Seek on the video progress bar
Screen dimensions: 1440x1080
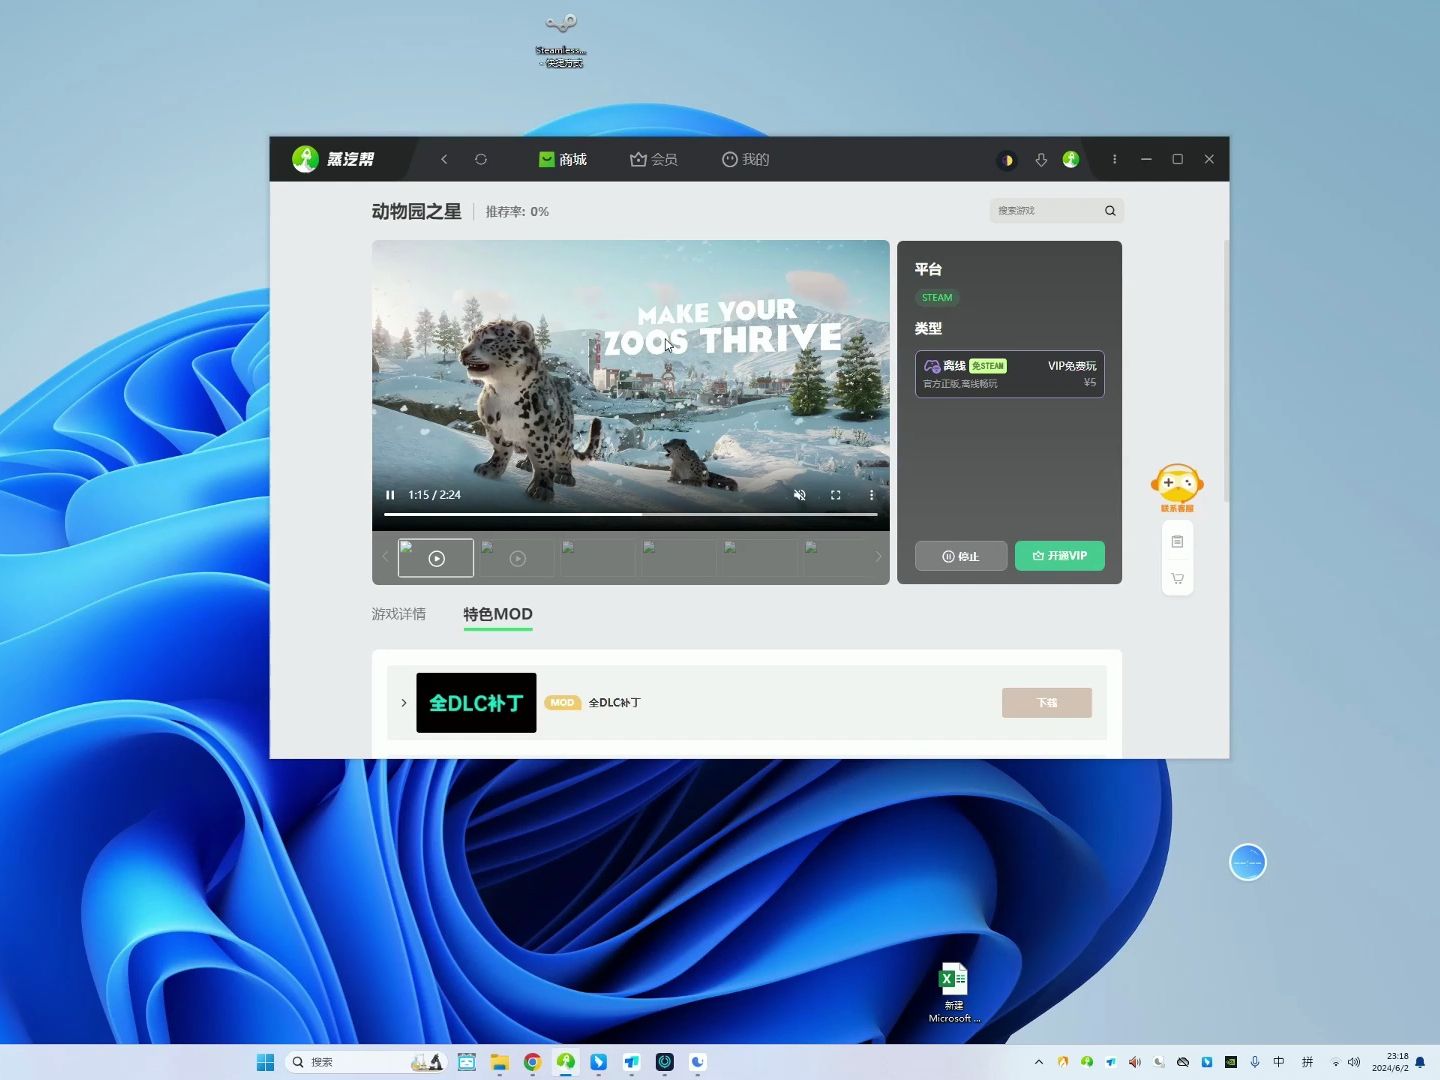click(x=630, y=514)
